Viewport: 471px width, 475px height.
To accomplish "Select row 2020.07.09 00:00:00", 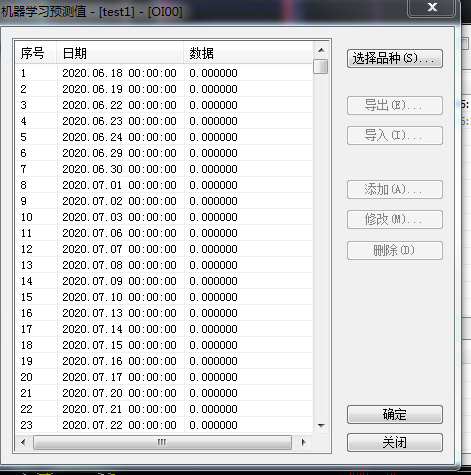I will (x=164, y=281).
